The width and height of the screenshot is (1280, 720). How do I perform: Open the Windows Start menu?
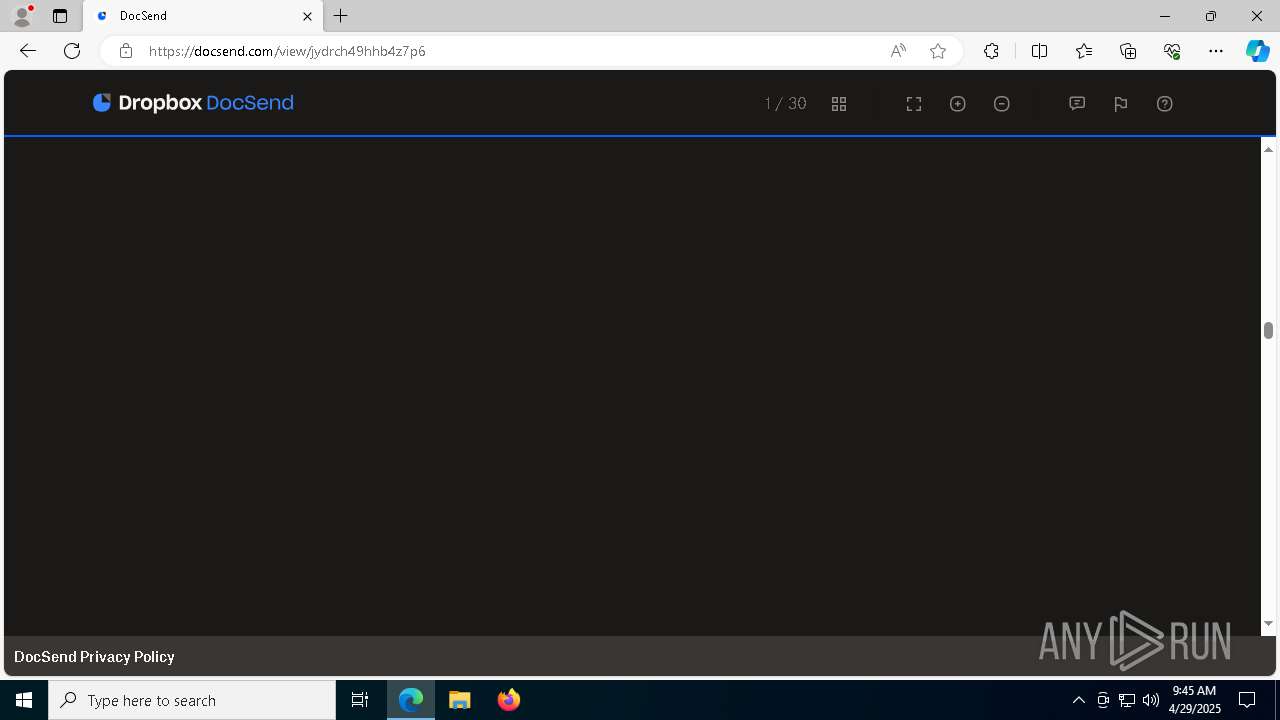[x=24, y=700]
